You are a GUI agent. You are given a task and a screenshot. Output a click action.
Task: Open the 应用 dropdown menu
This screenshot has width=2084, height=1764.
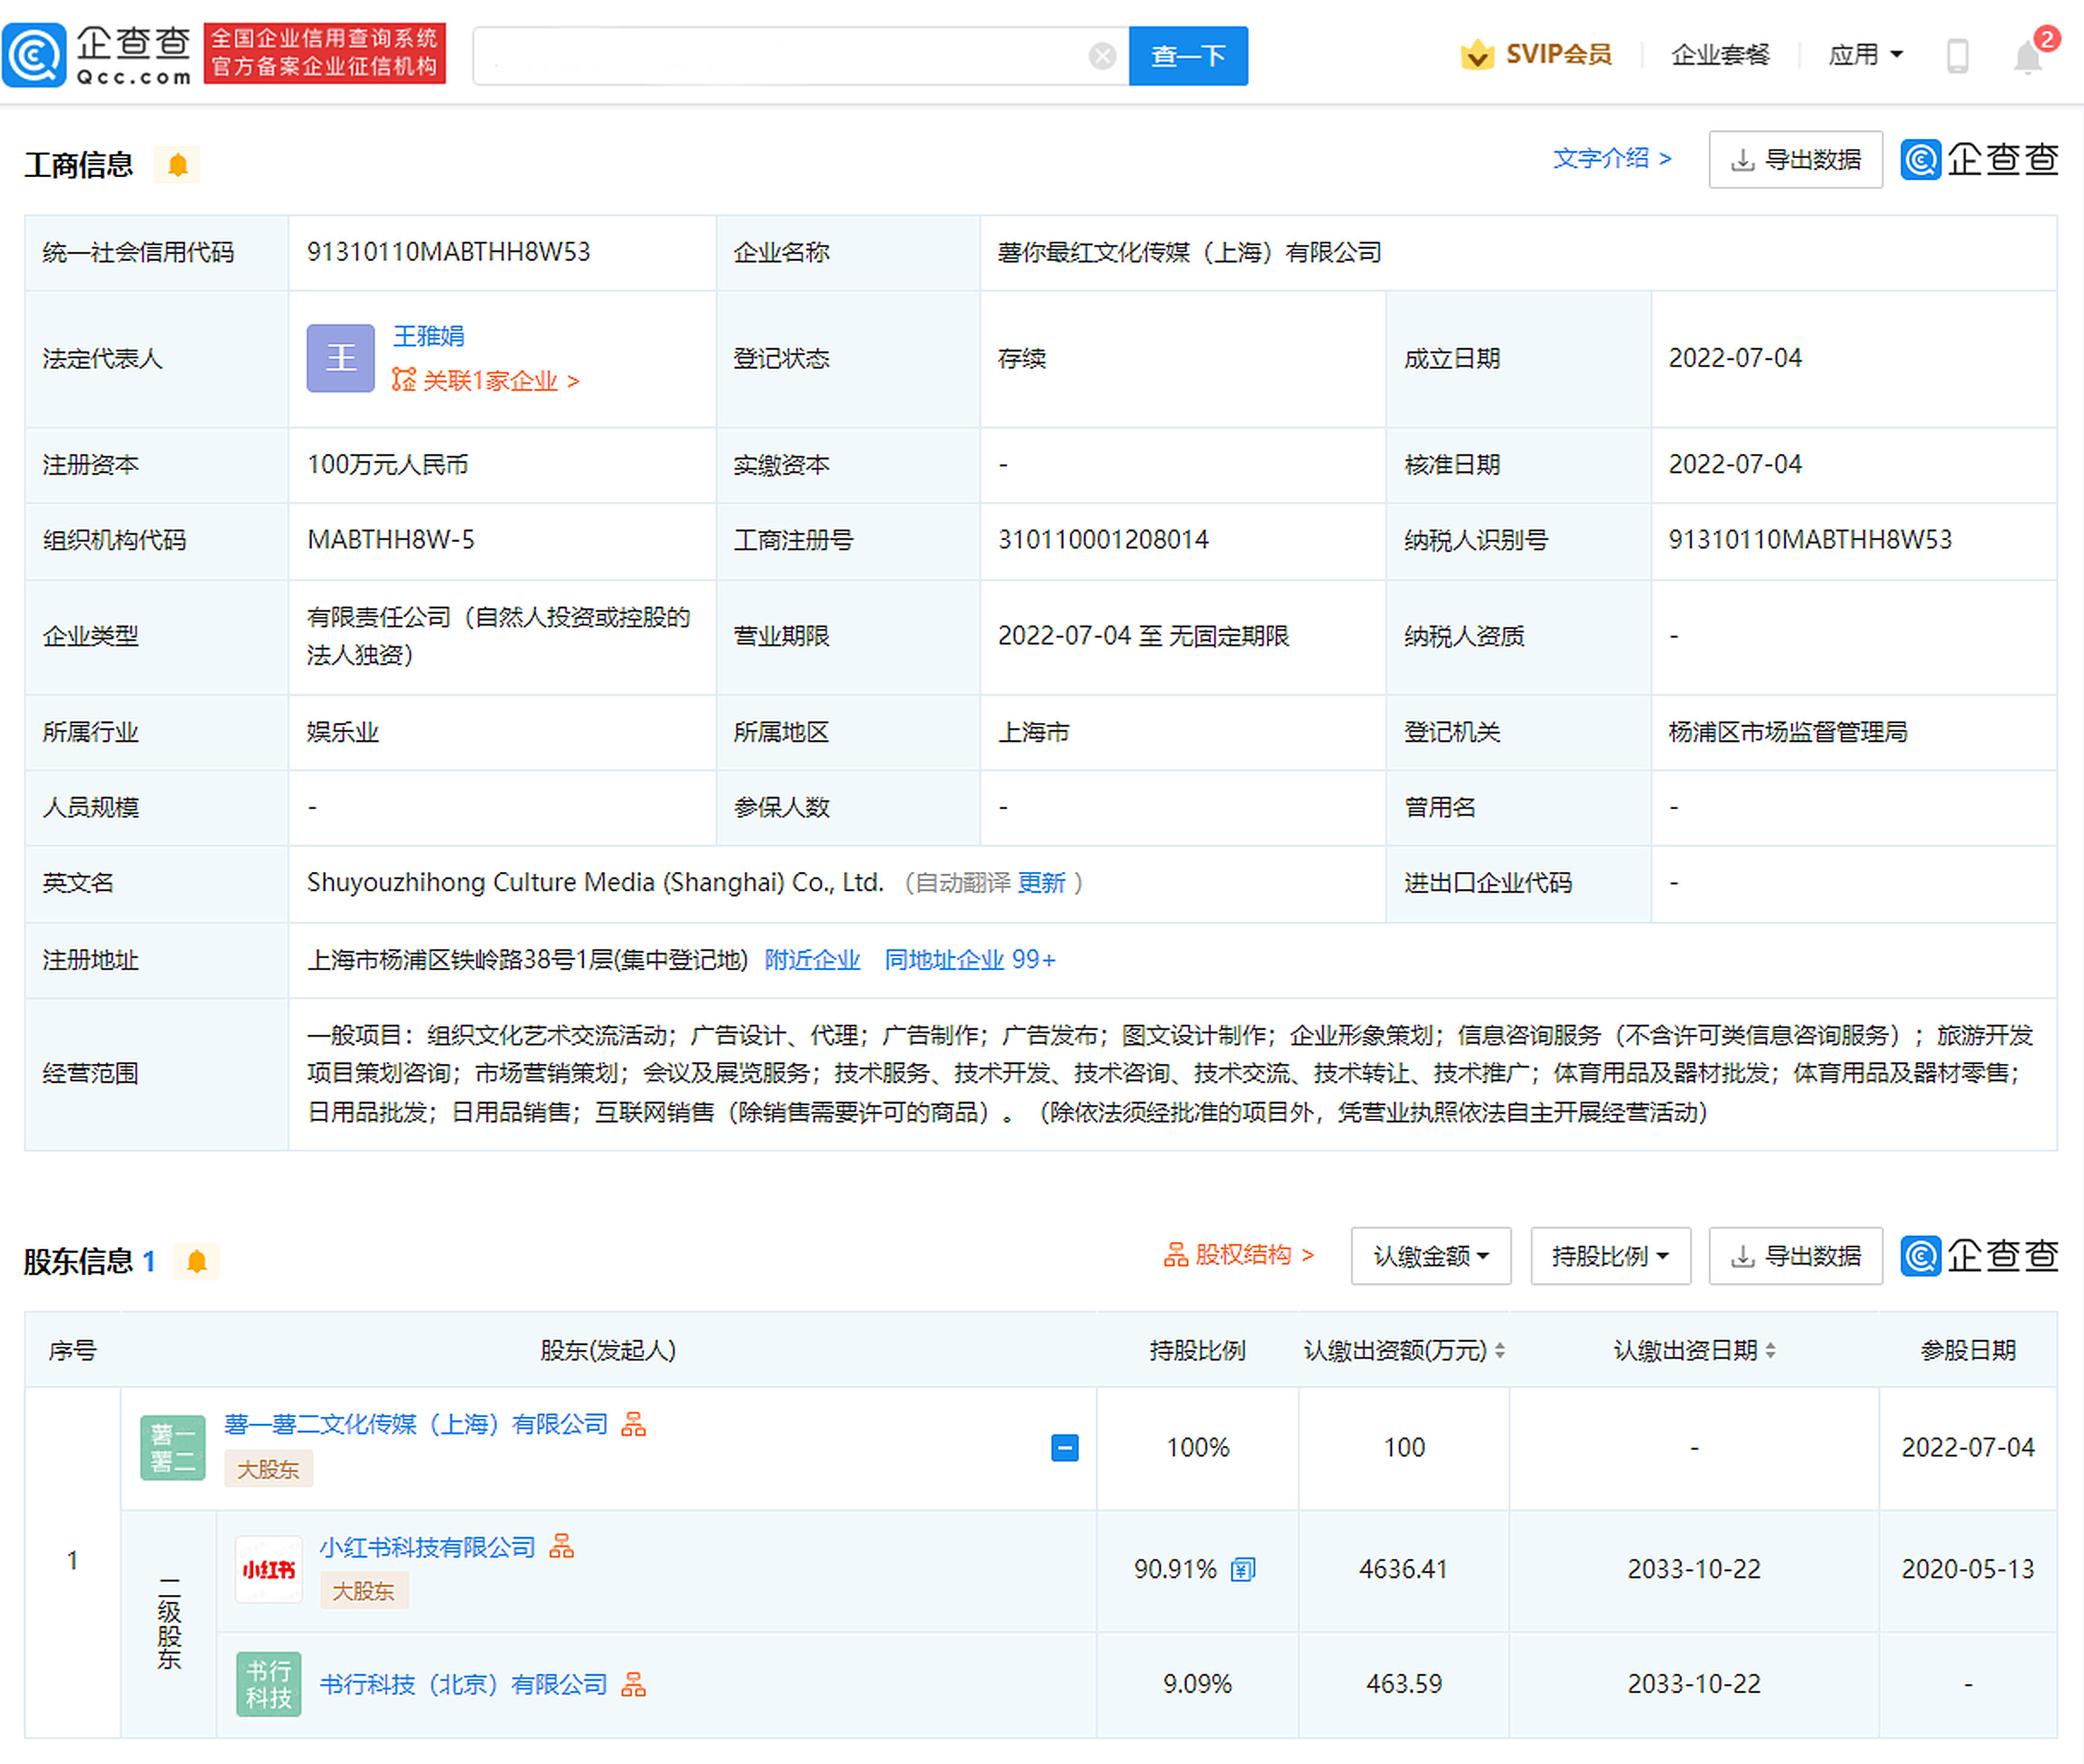coord(1865,54)
